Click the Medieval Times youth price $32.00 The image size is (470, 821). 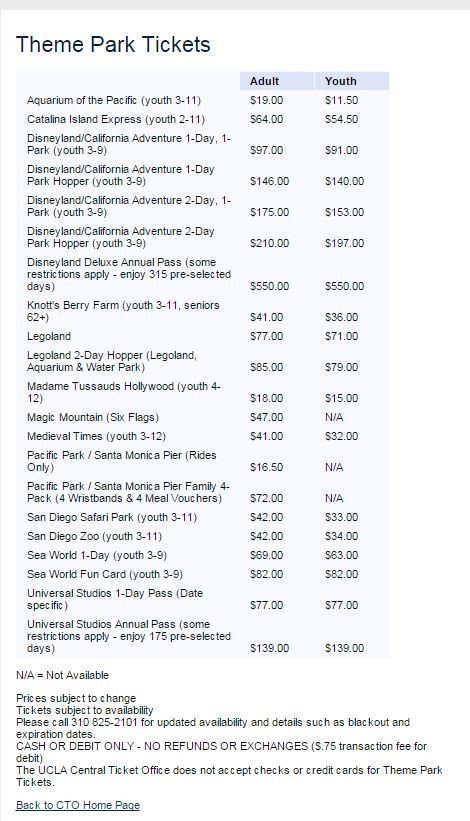coord(341,436)
